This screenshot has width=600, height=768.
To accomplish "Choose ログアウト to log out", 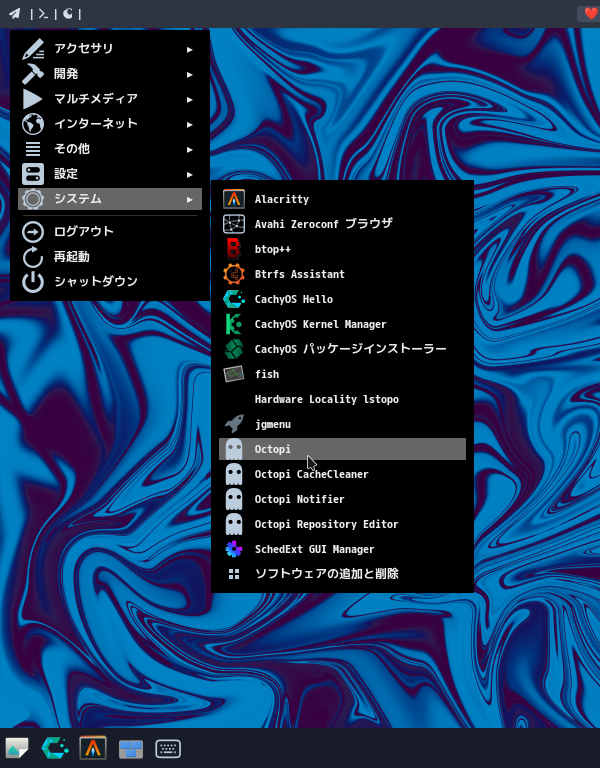I will 110,232.
